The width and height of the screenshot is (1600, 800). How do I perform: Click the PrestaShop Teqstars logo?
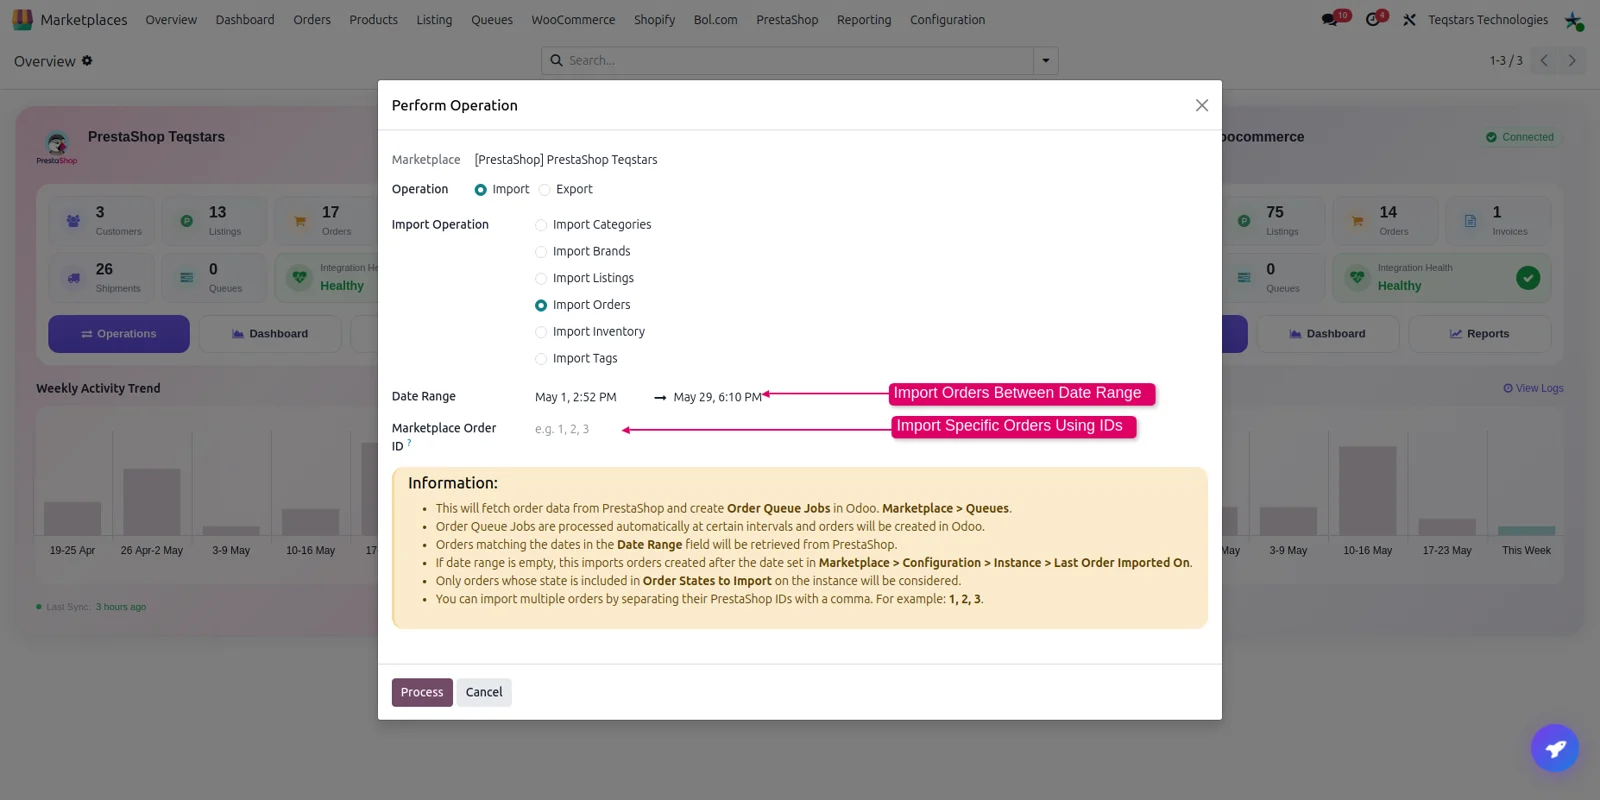click(57, 146)
